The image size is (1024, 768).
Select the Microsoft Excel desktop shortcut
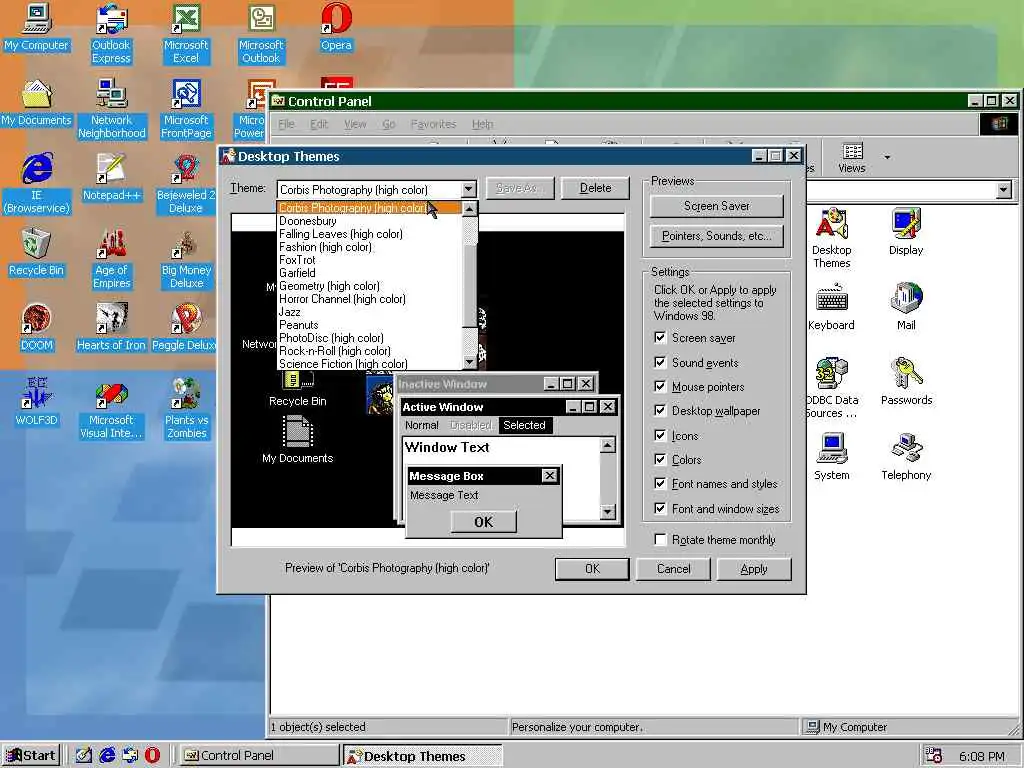pyautogui.click(x=186, y=34)
